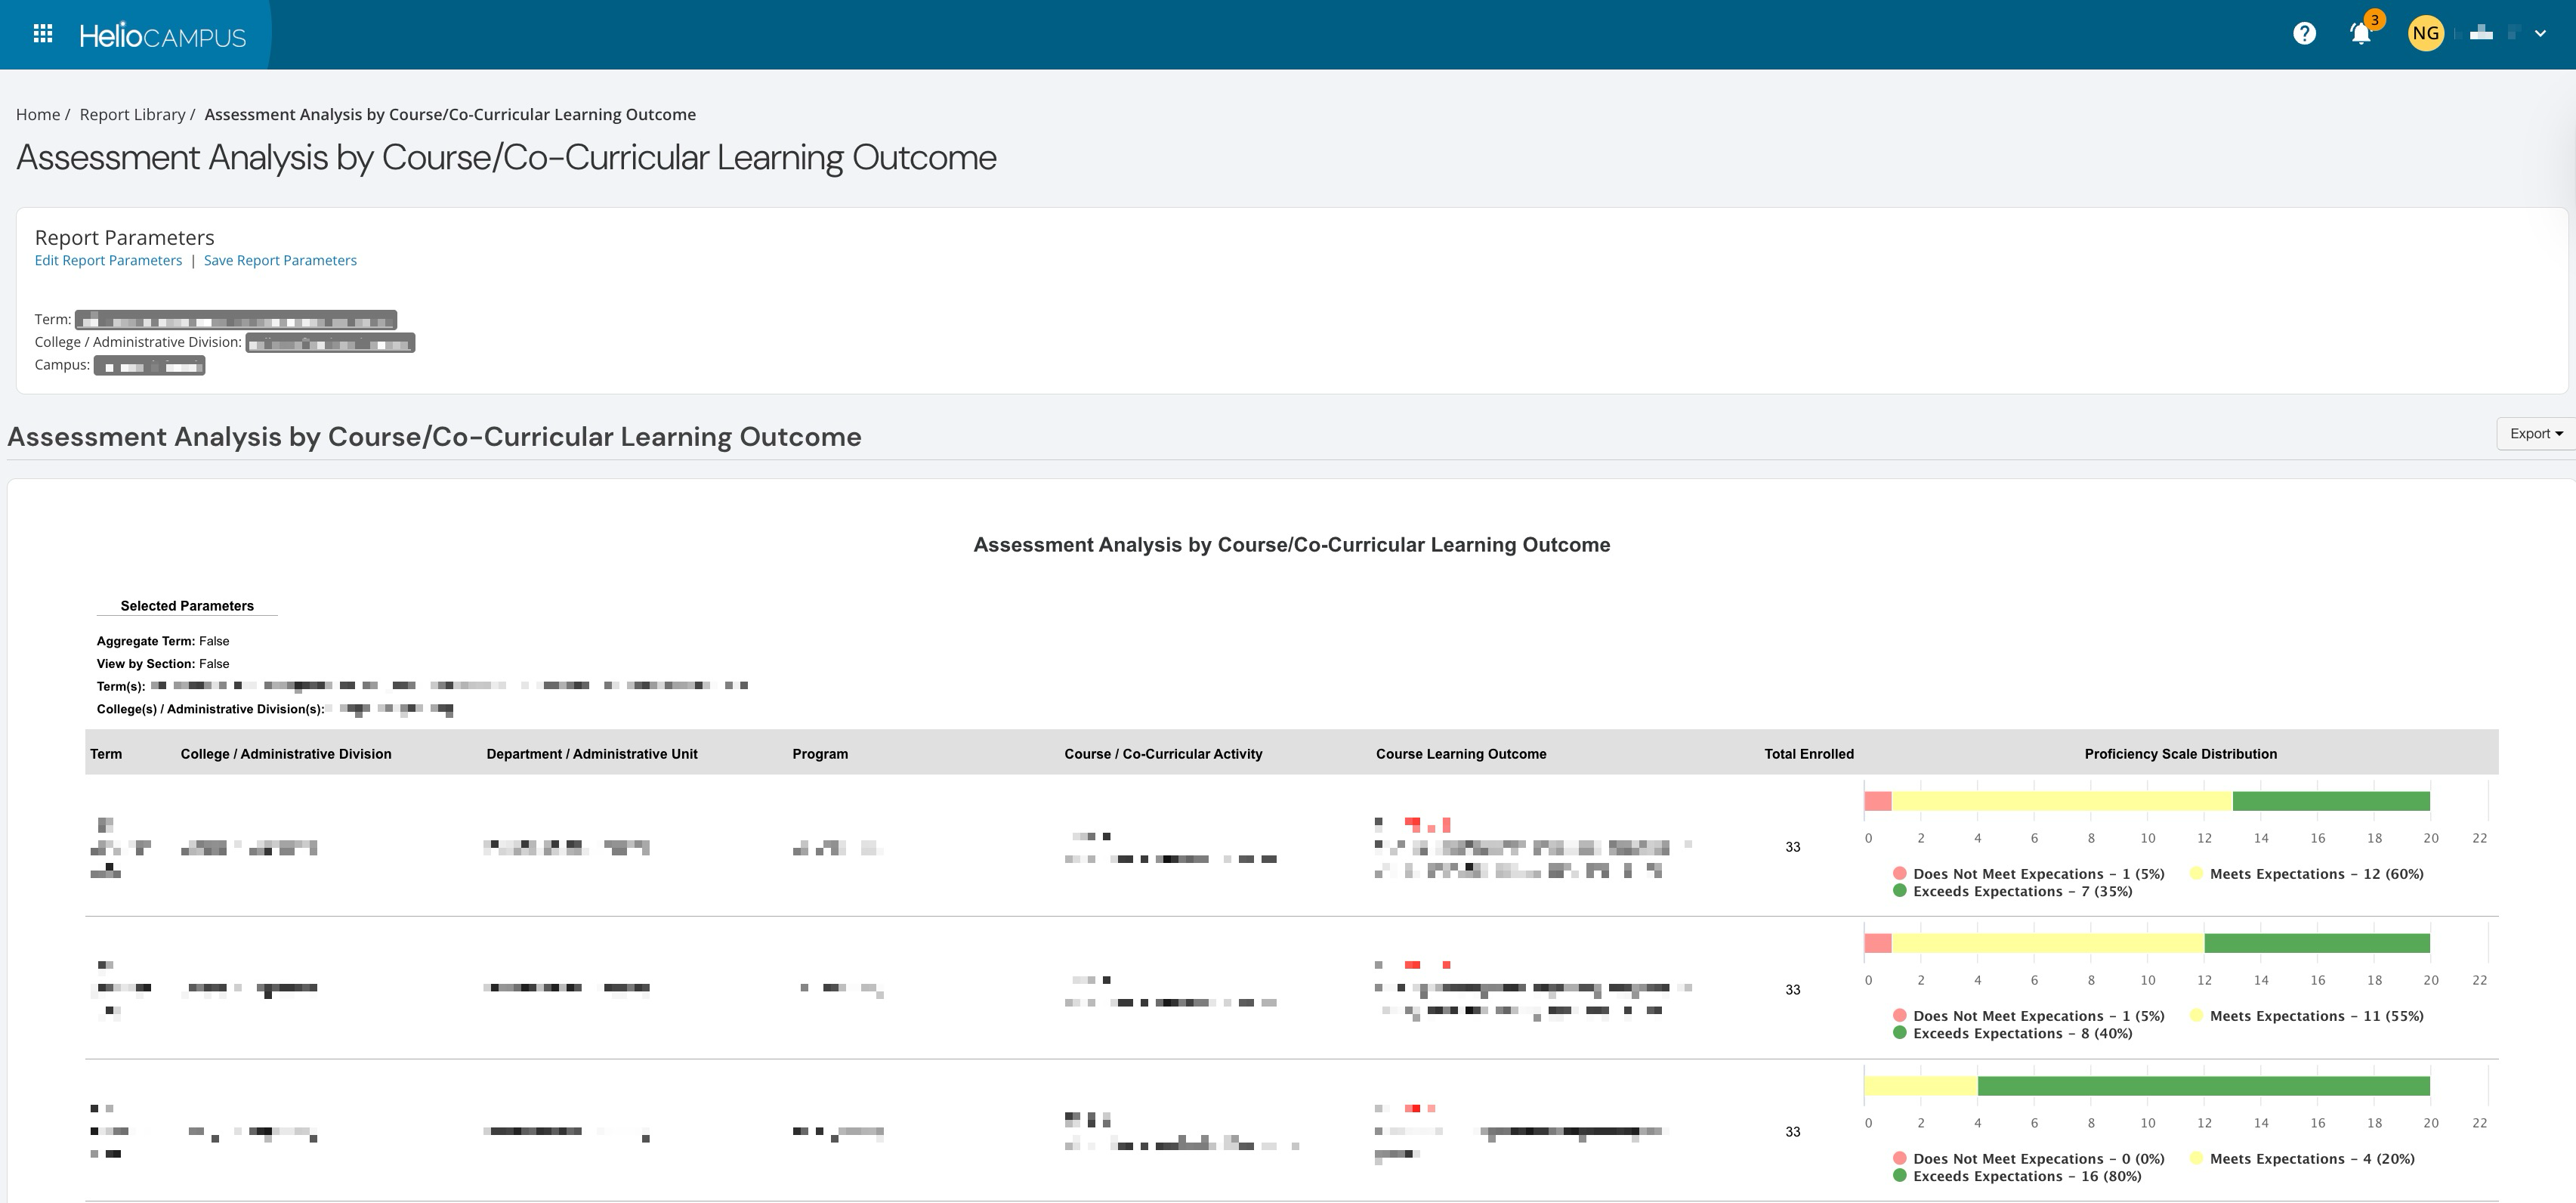The image size is (2576, 1203).
Task: Click first row's green Exceeds Expectations bar
Action: (x=2330, y=801)
